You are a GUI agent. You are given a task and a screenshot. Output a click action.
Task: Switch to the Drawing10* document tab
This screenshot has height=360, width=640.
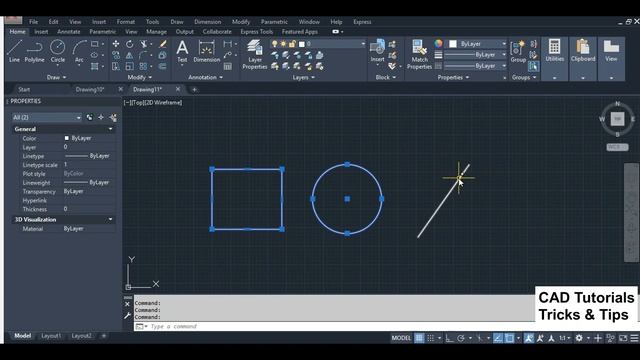pyautogui.click(x=90, y=89)
